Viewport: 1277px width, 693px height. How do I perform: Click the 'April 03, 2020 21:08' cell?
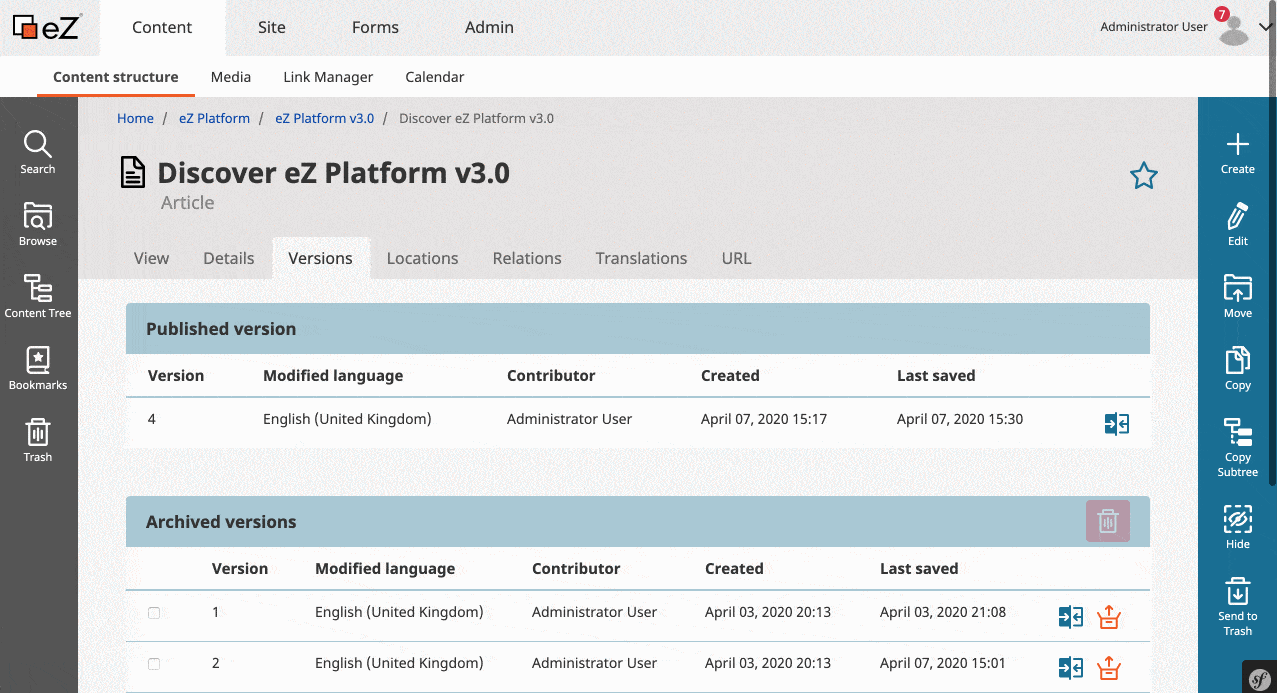point(943,612)
